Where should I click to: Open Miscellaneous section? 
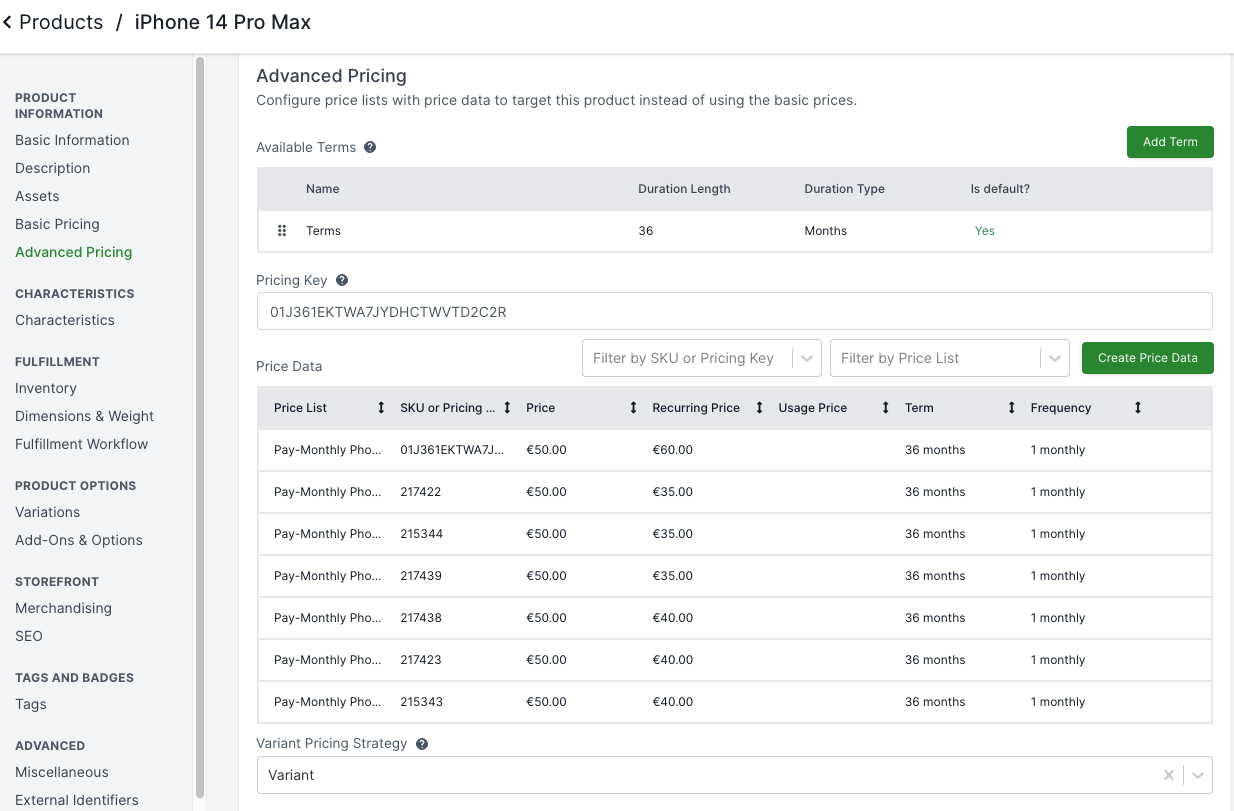[62, 772]
